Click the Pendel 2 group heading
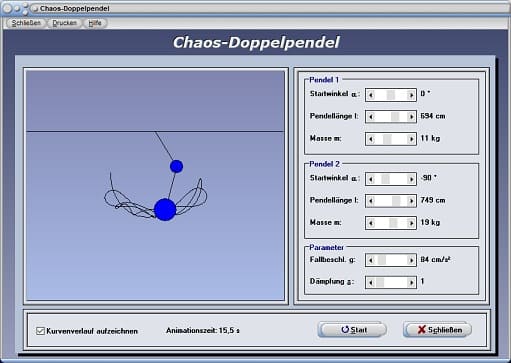This screenshot has width=511, height=363. [324, 164]
